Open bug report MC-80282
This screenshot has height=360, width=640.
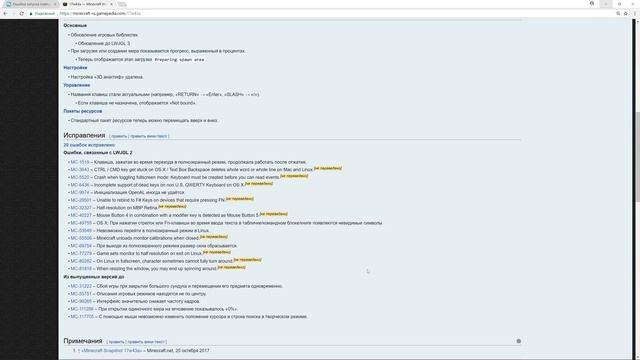[x=81, y=261]
